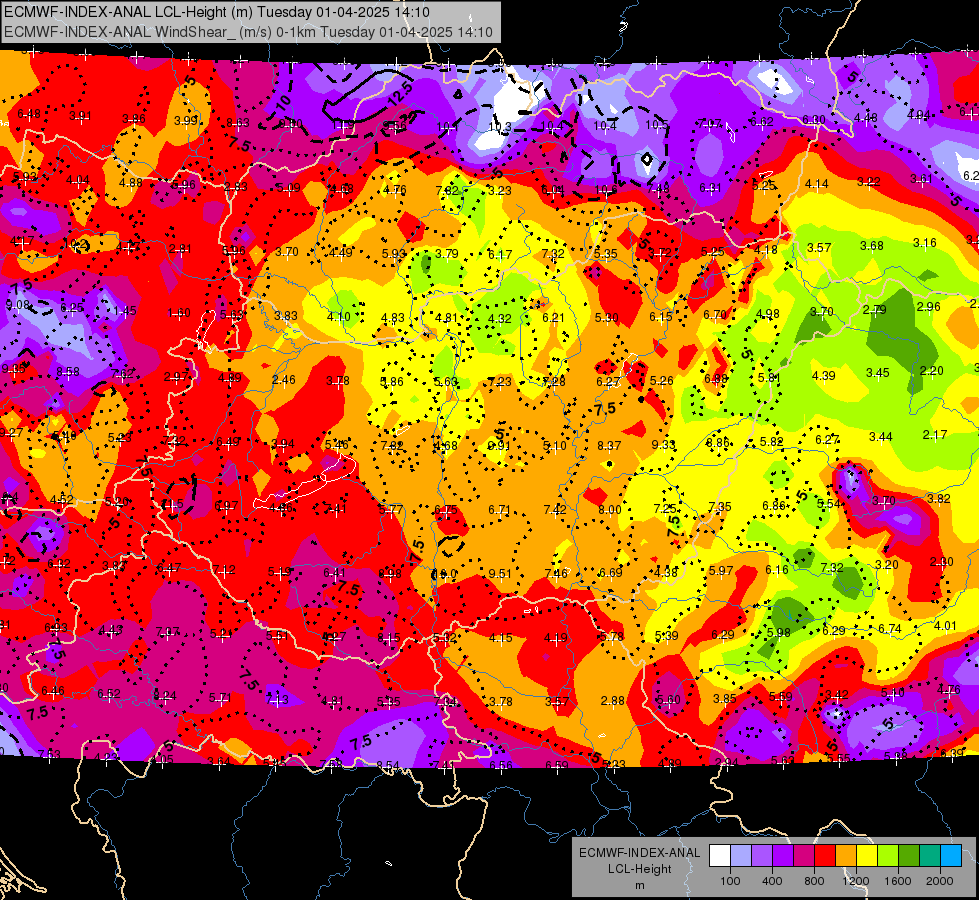Click the map value 3.68
Image resolution: width=979 pixels, height=900 pixels.
[872, 246]
